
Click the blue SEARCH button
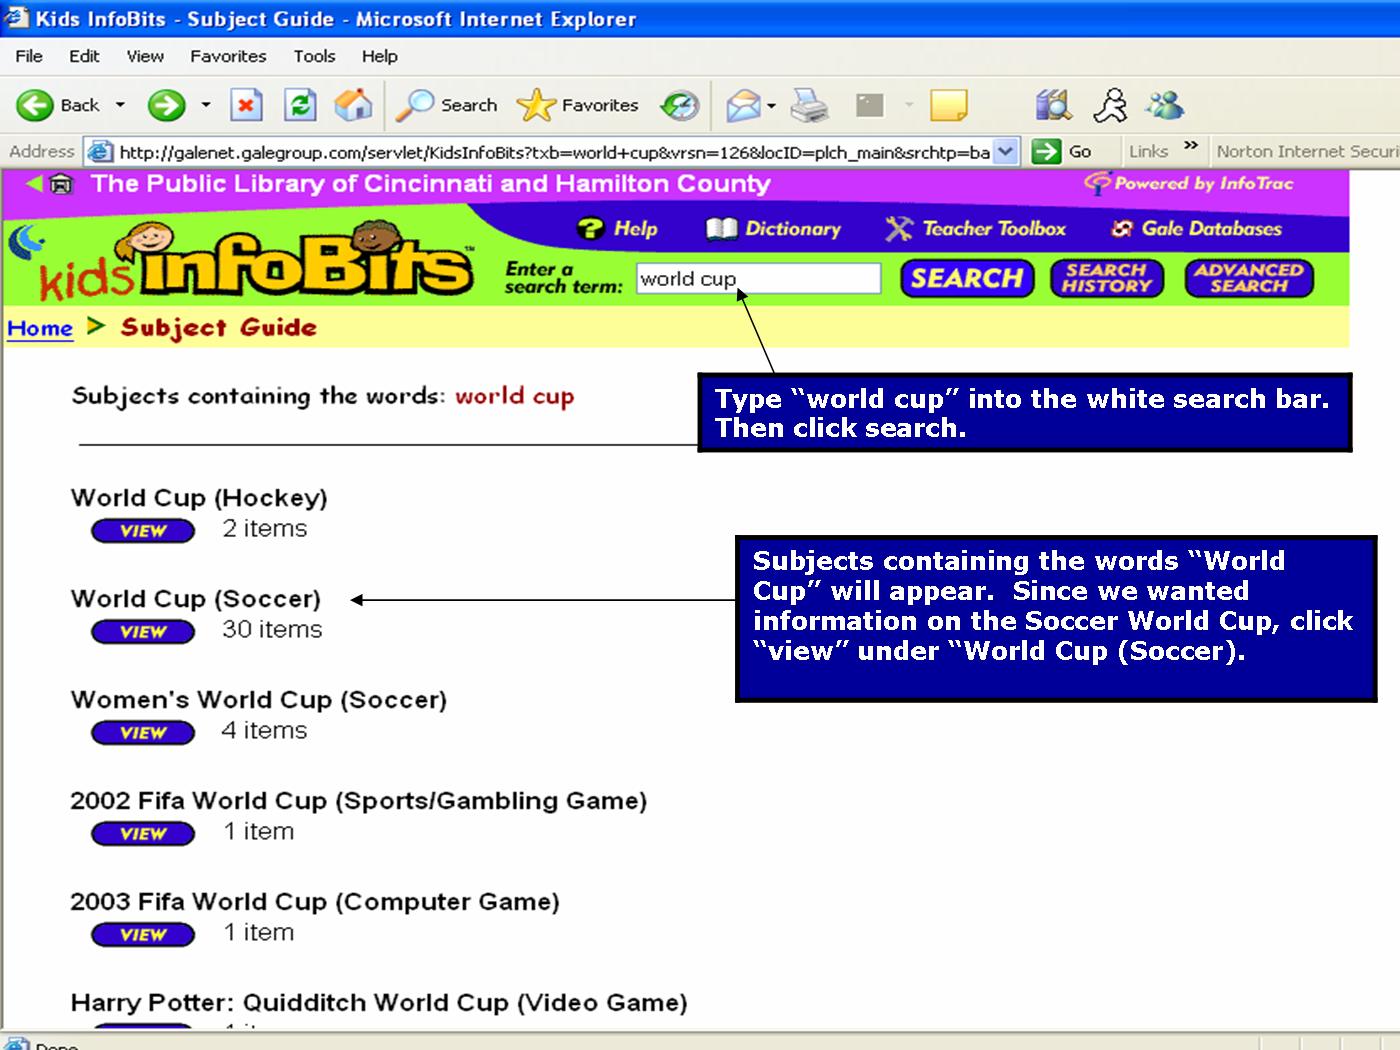[x=967, y=278]
